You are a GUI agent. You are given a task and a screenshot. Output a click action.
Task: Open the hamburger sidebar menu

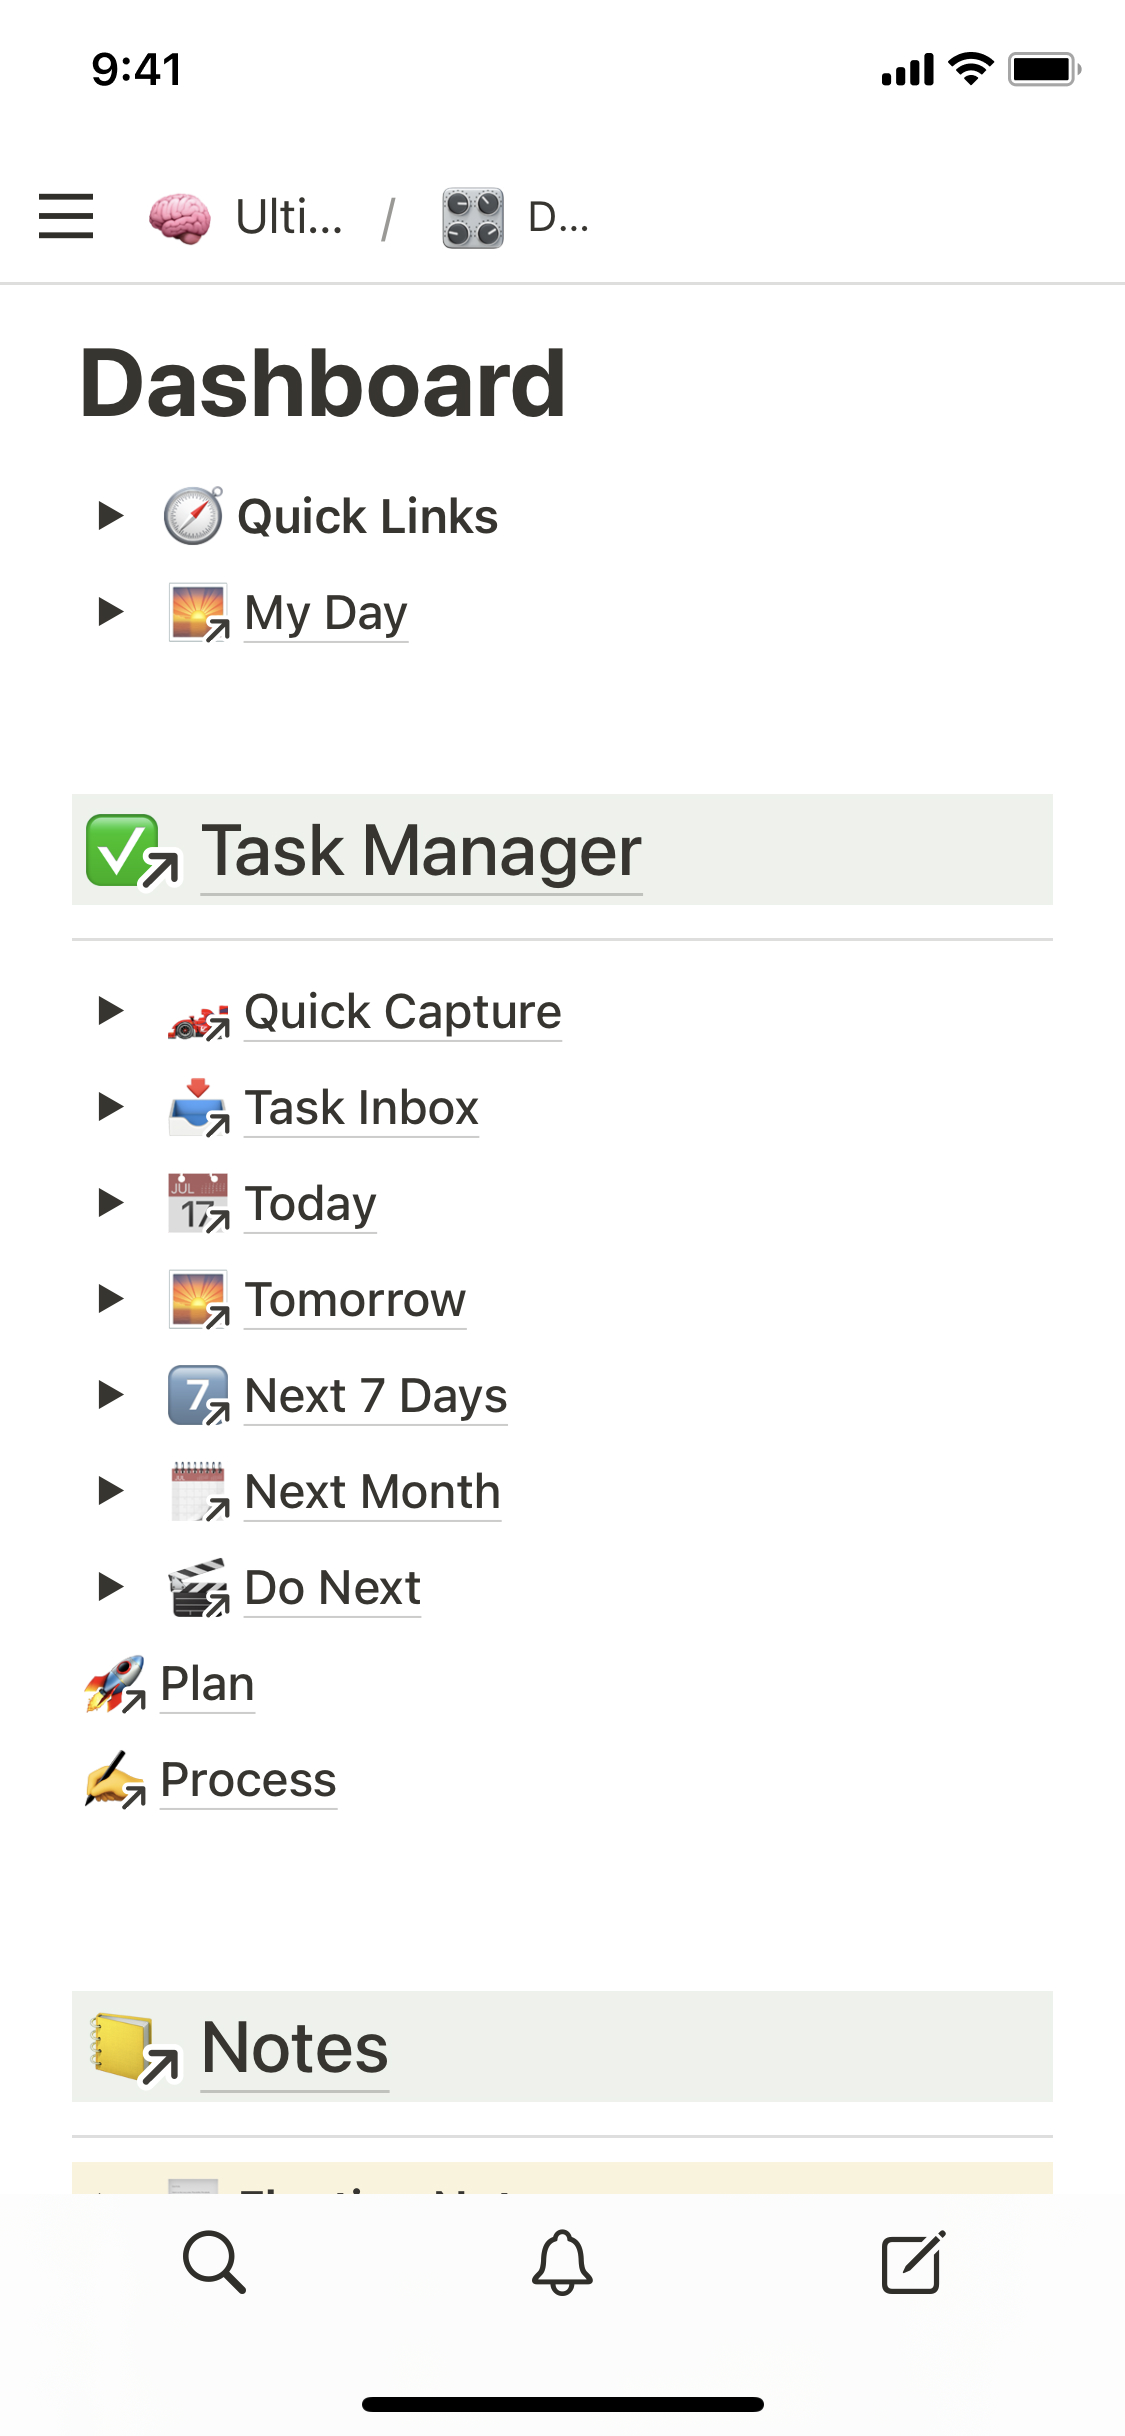point(66,216)
